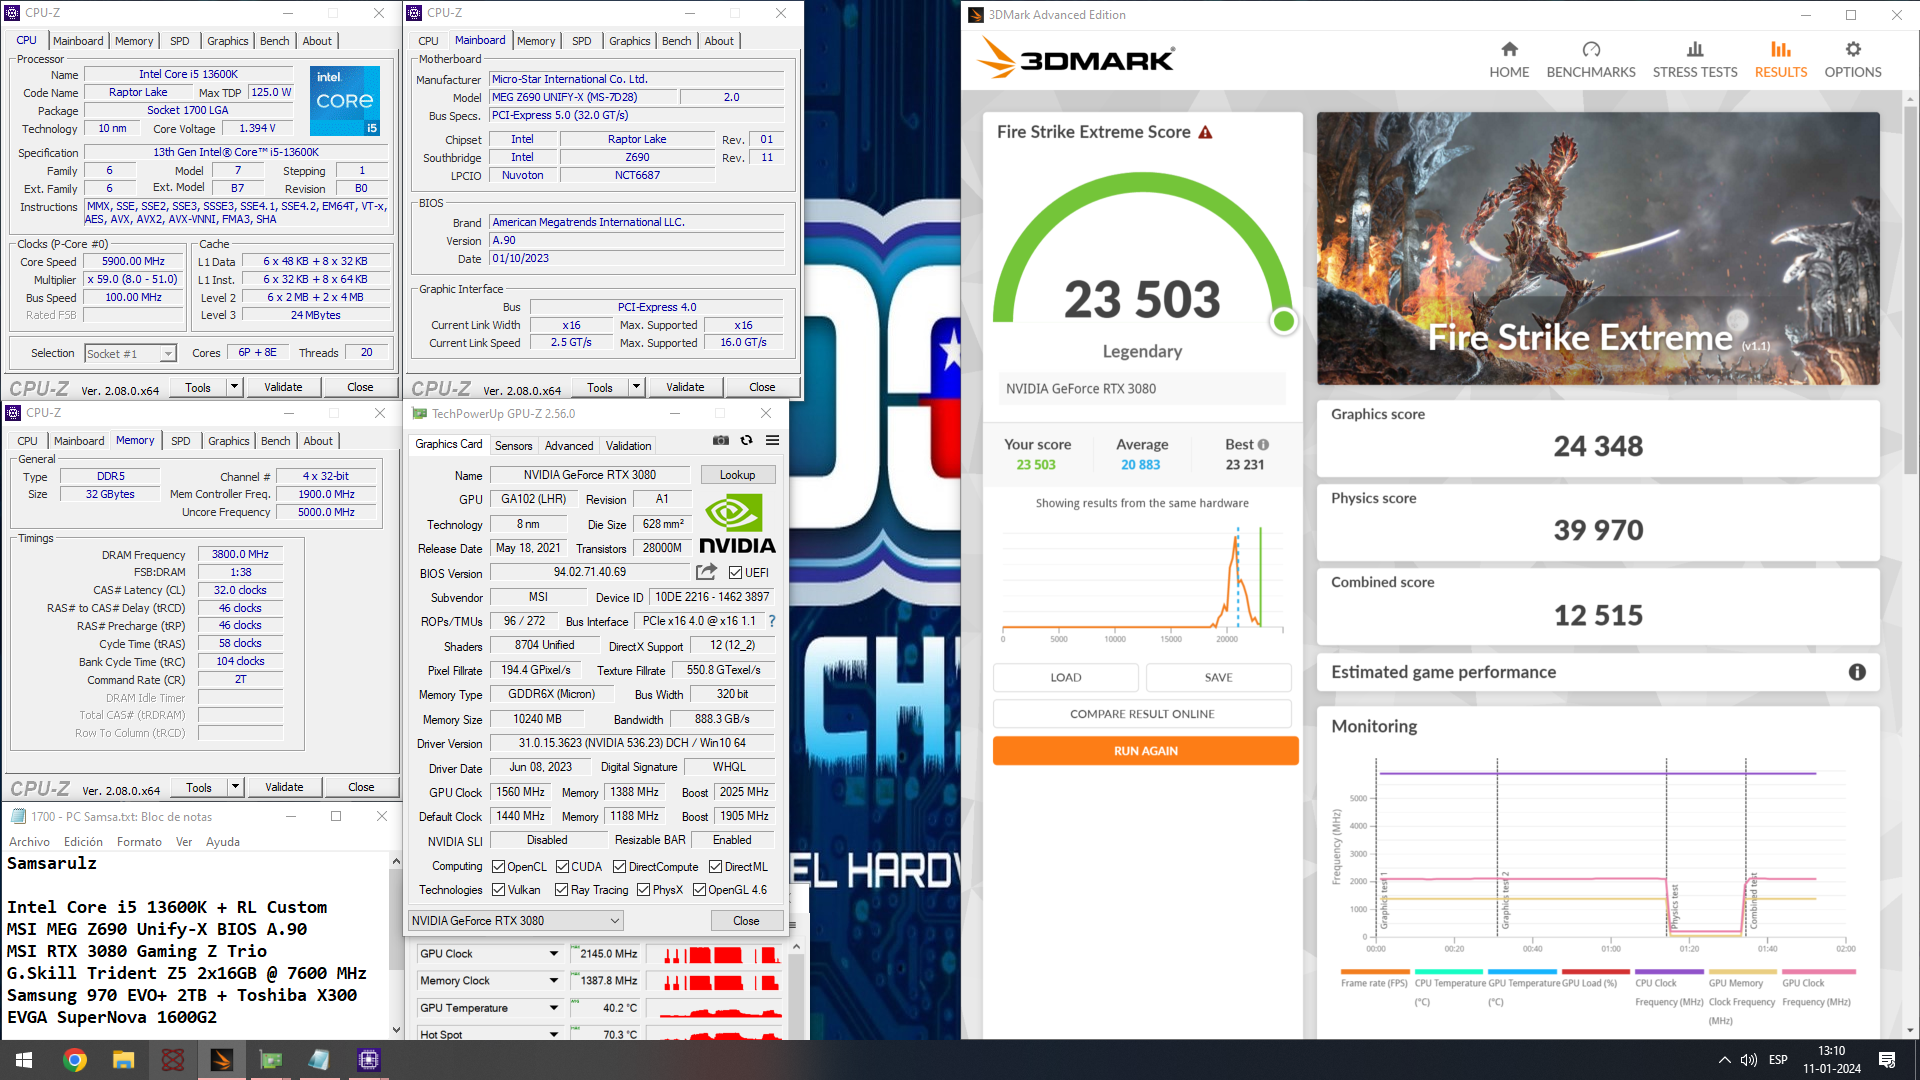Image resolution: width=1920 pixels, height=1080 pixels.
Task: Select Bench tab in Memory CPU-Z window
Action: coord(275,441)
